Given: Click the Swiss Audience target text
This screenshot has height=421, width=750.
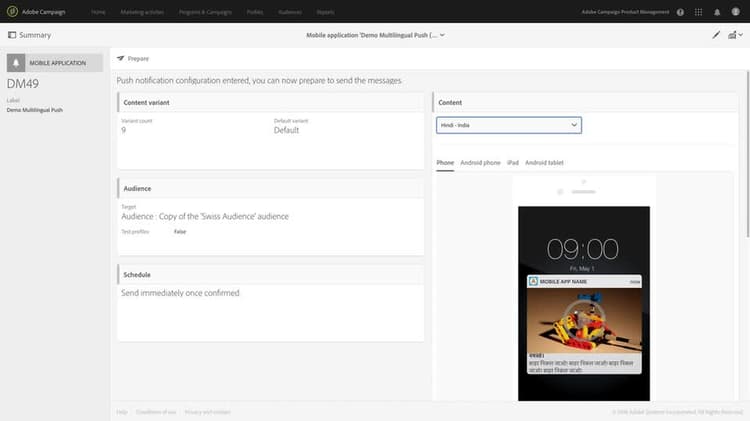Looking at the screenshot, I should tap(205, 216).
